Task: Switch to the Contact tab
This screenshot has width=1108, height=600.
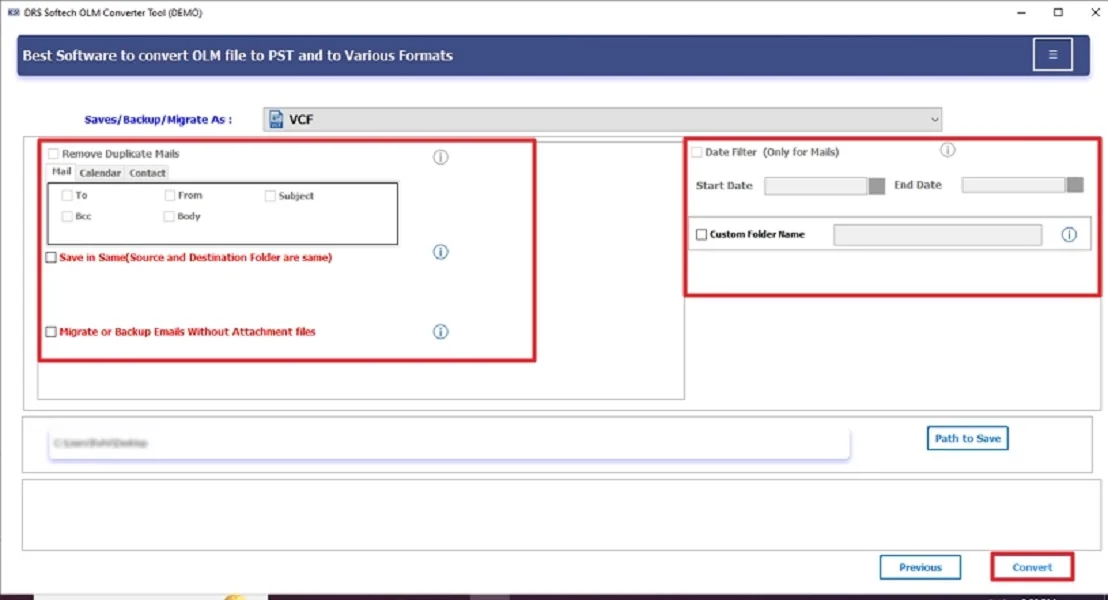Action: click(x=147, y=172)
